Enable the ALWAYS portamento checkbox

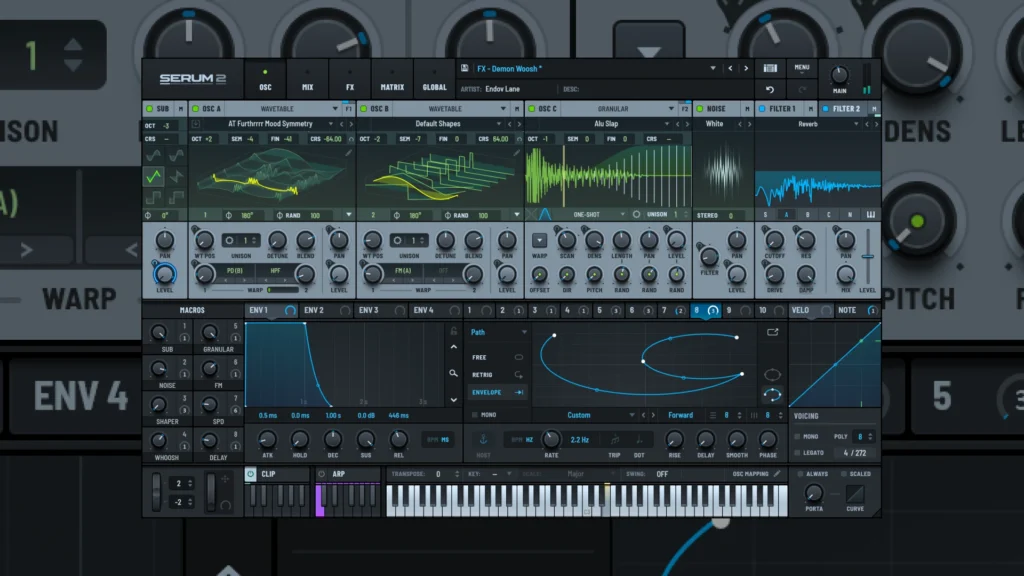tap(800, 473)
